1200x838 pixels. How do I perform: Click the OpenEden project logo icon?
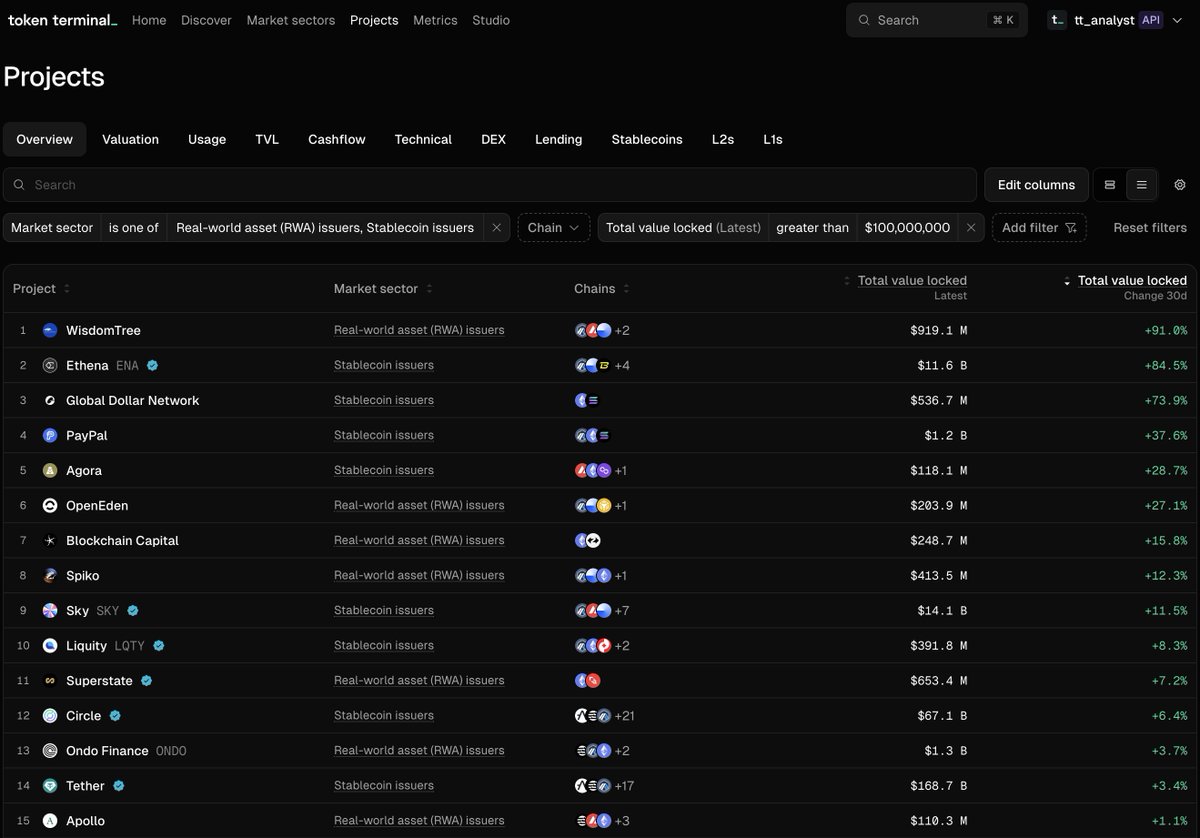click(50, 505)
